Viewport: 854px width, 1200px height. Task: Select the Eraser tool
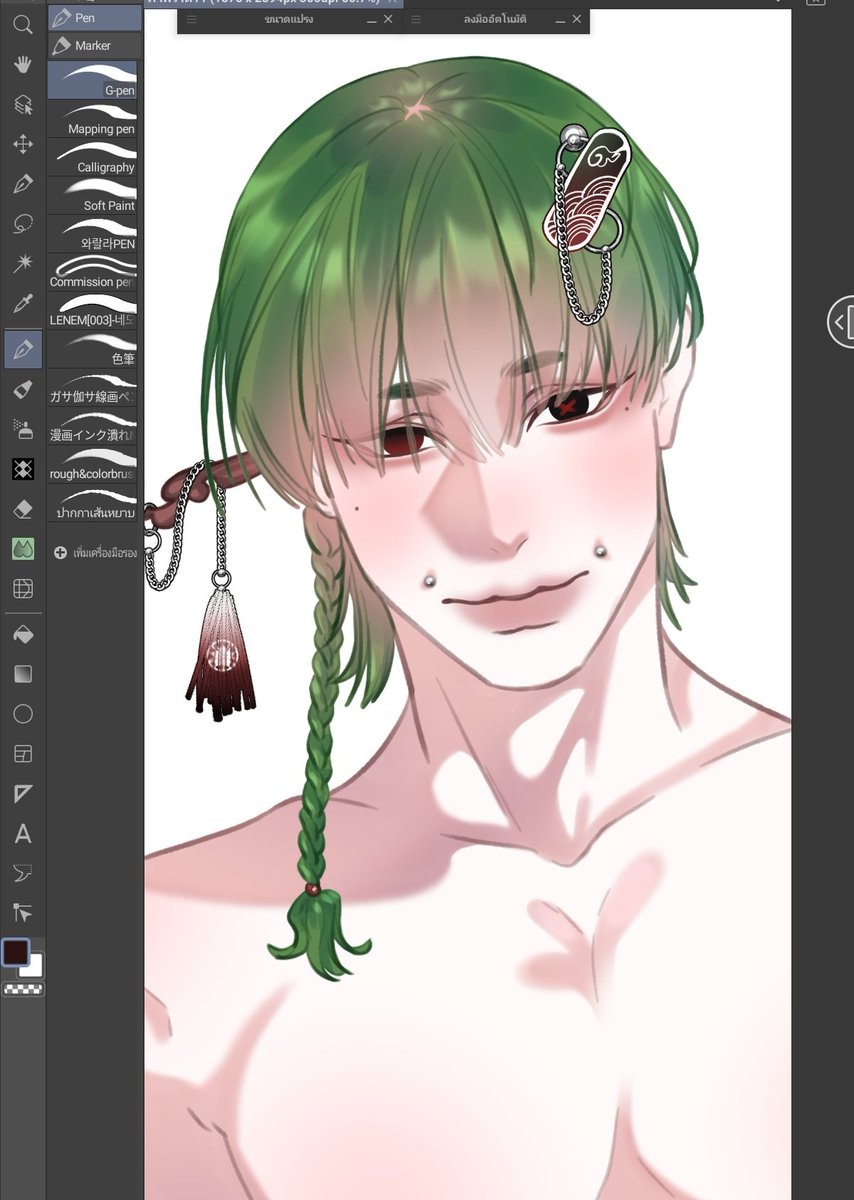(22, 509)
